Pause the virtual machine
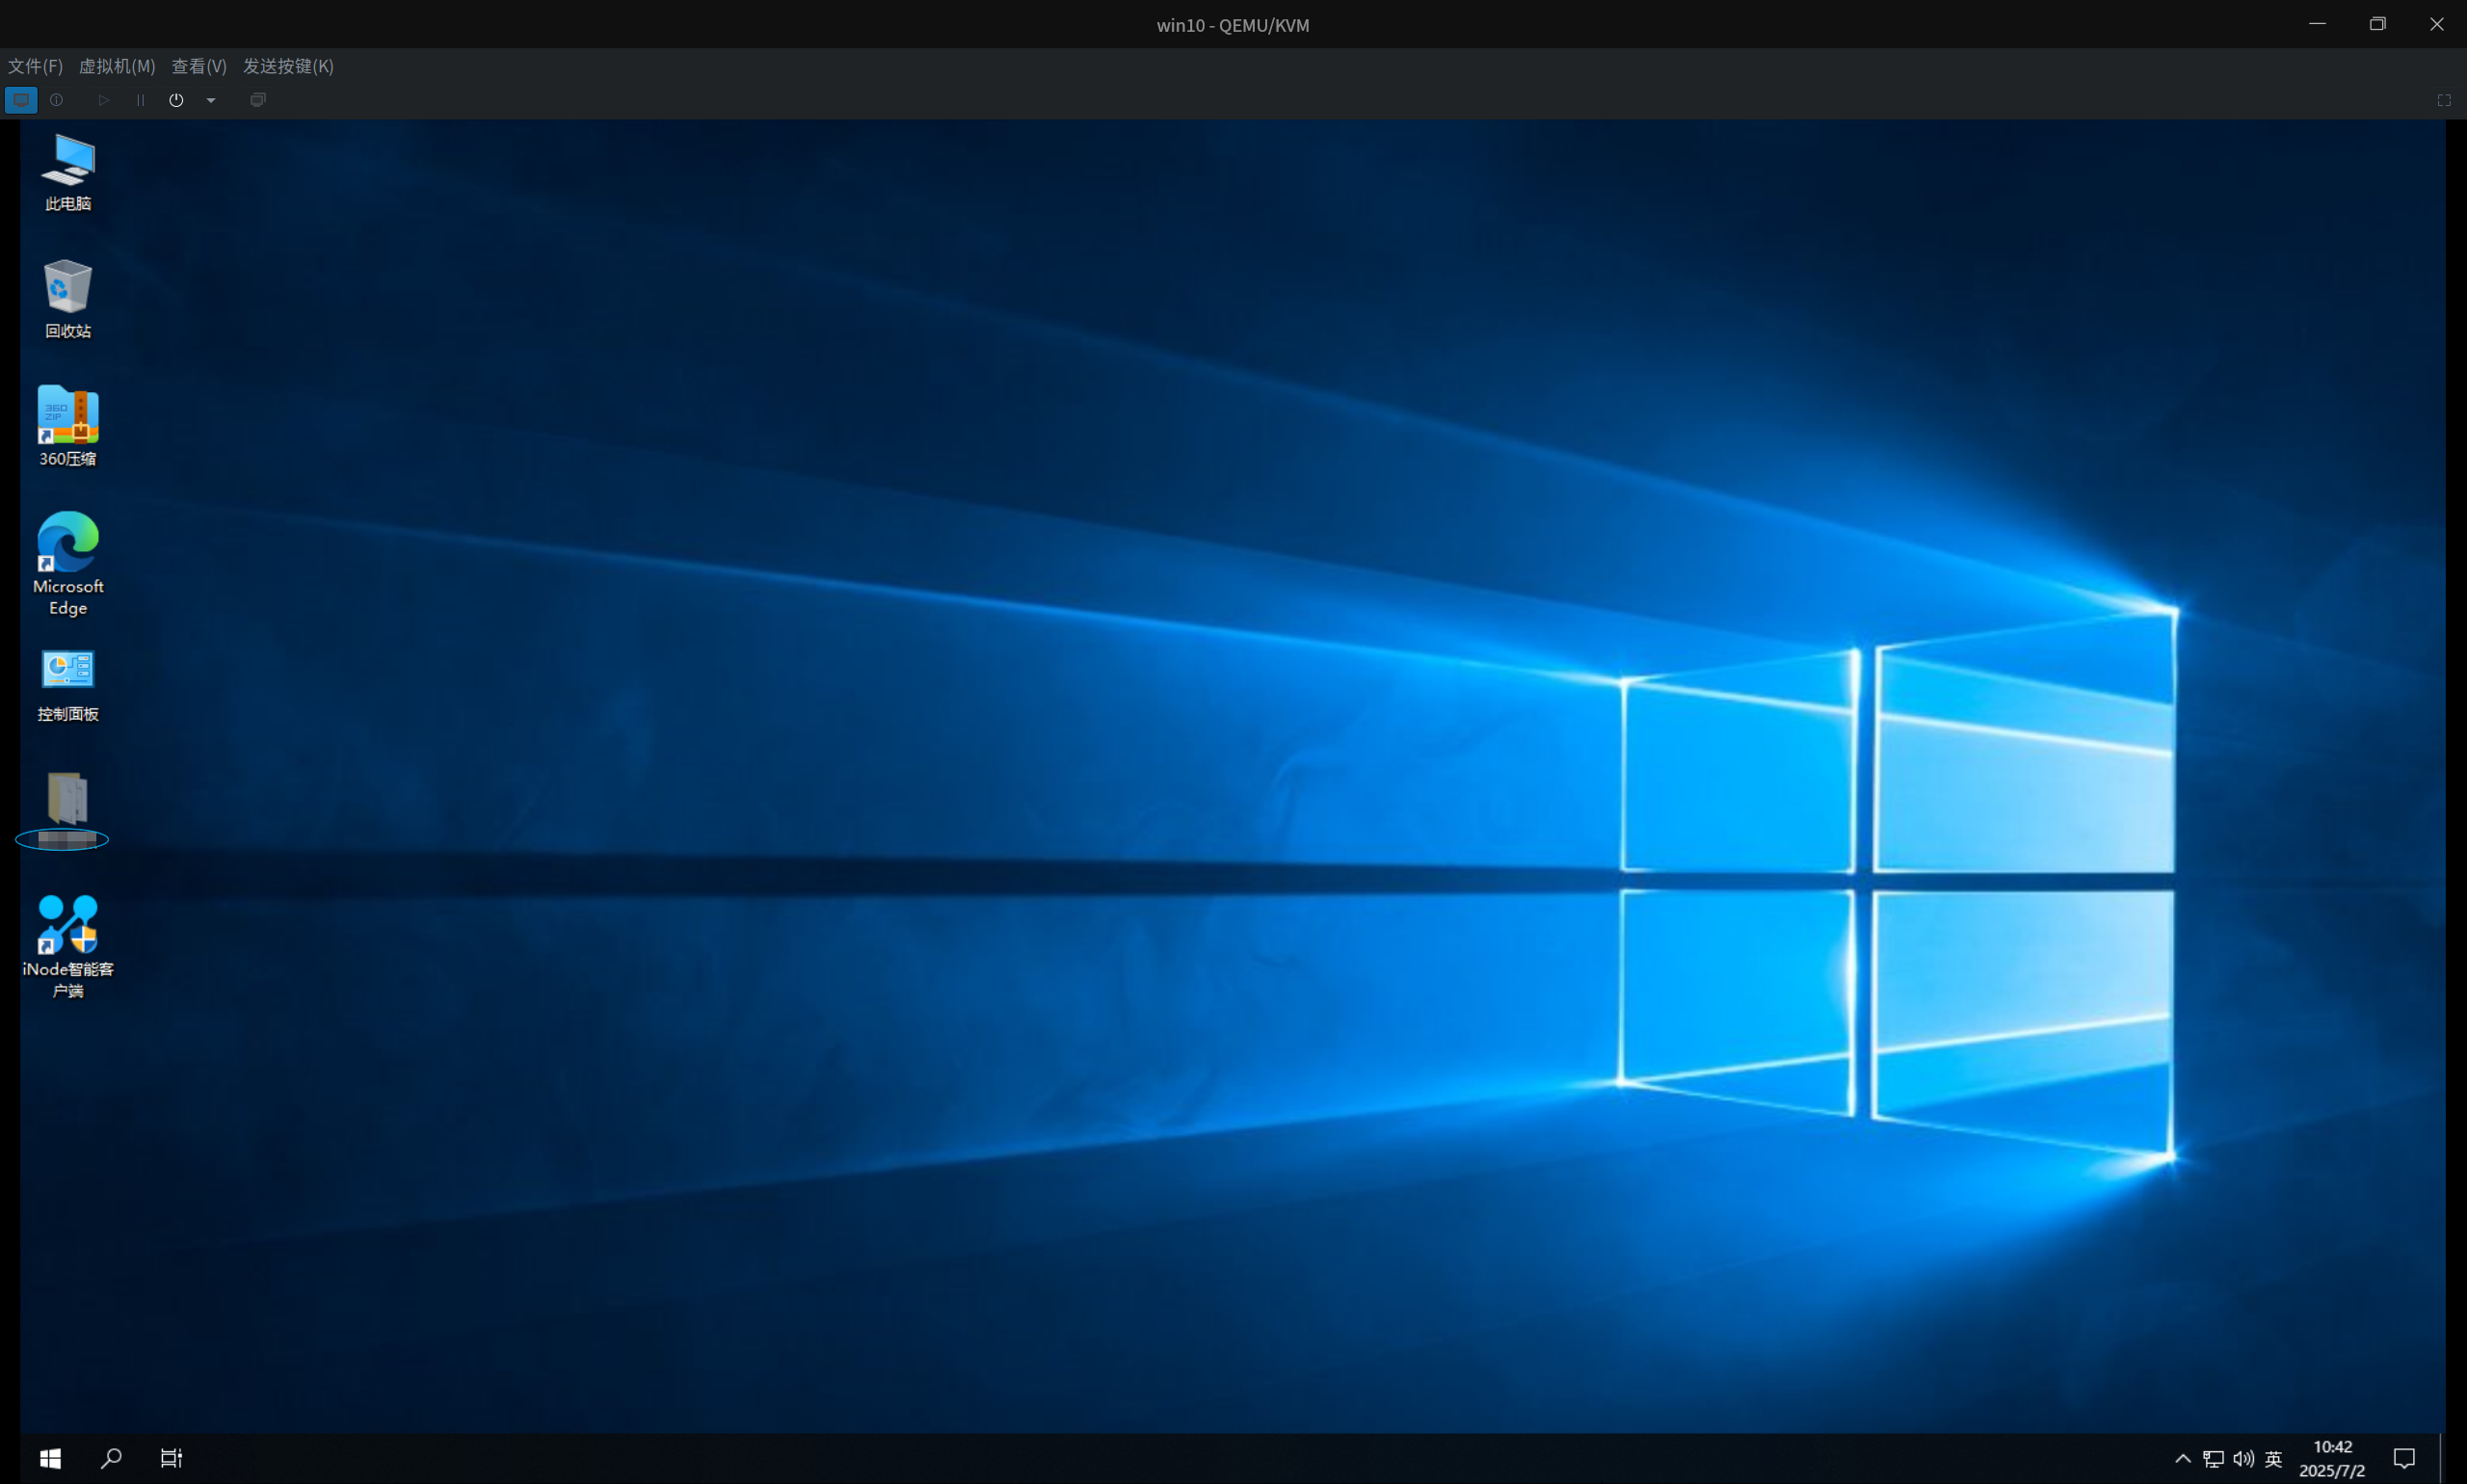The width and height of the screenshot is (2467, 1484). pos(140,100)
